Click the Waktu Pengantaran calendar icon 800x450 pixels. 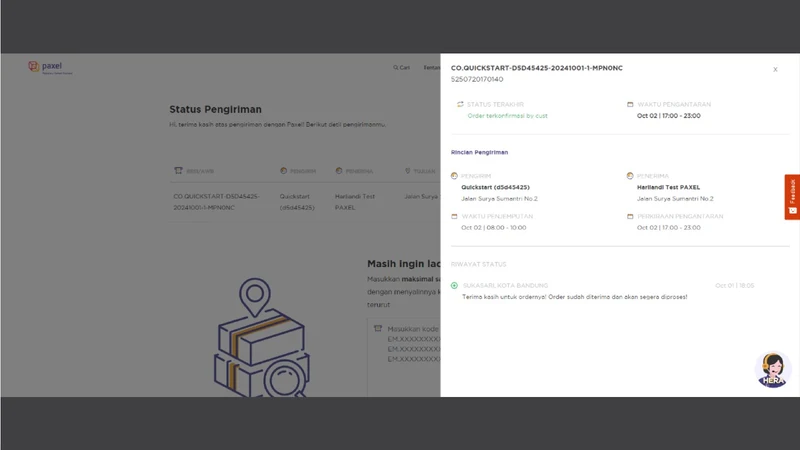(630, 104)
